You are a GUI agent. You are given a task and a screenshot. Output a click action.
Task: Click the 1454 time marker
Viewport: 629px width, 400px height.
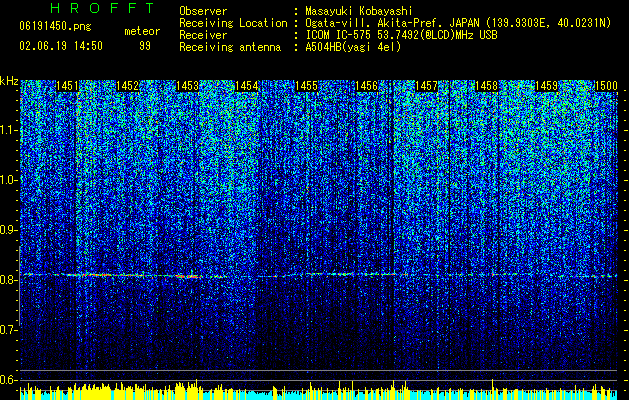tap(247, 86)
